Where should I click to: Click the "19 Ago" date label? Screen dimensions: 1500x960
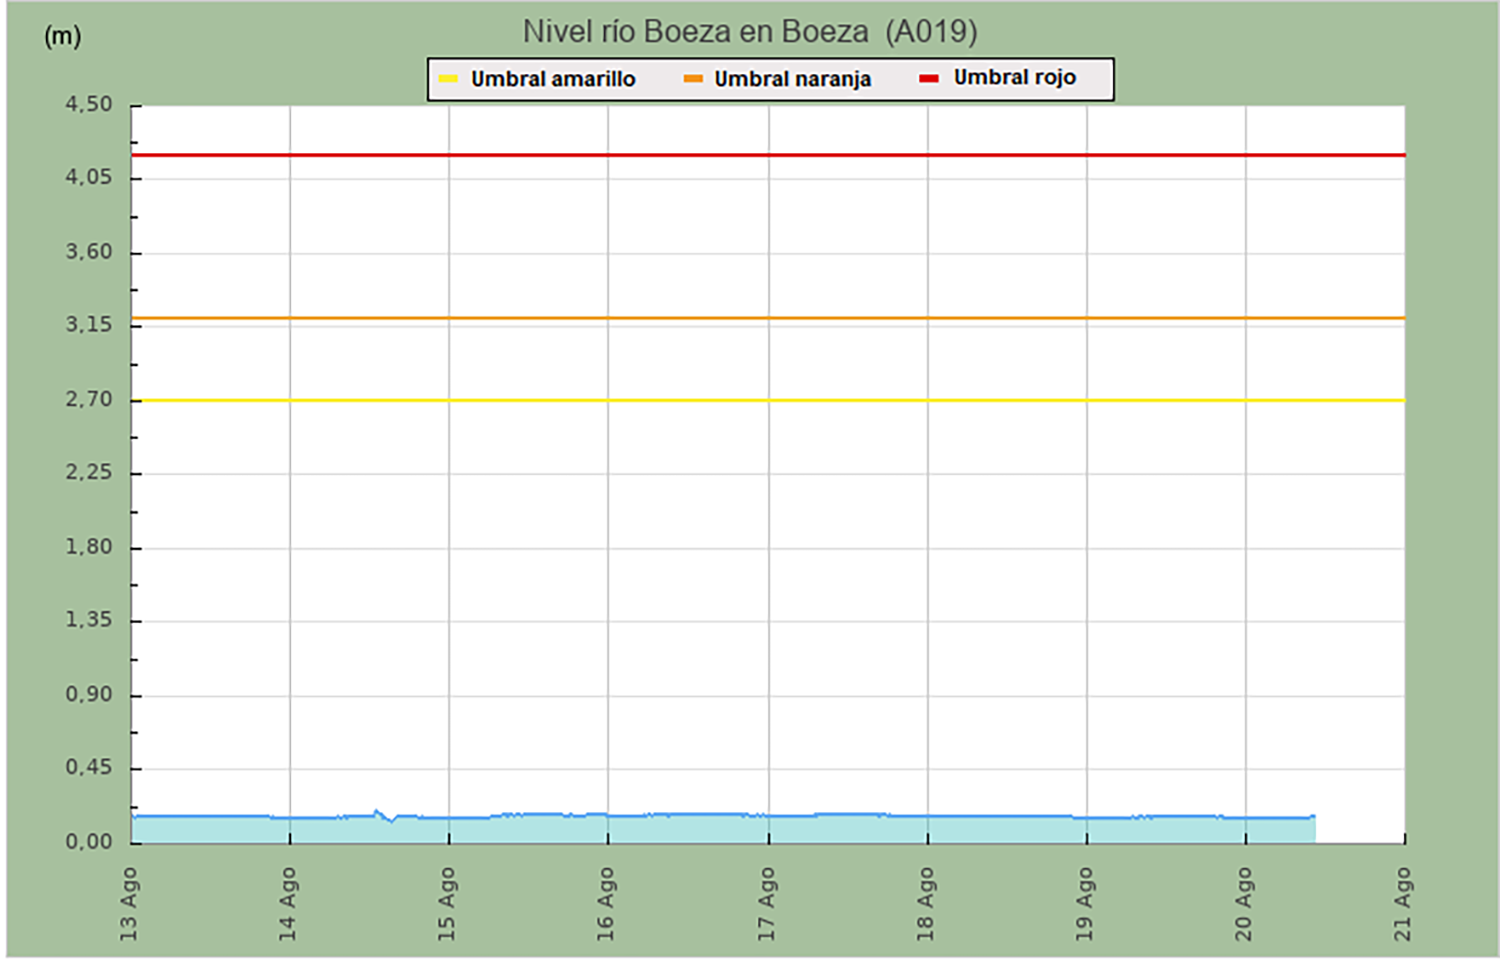coord(1085,904)
